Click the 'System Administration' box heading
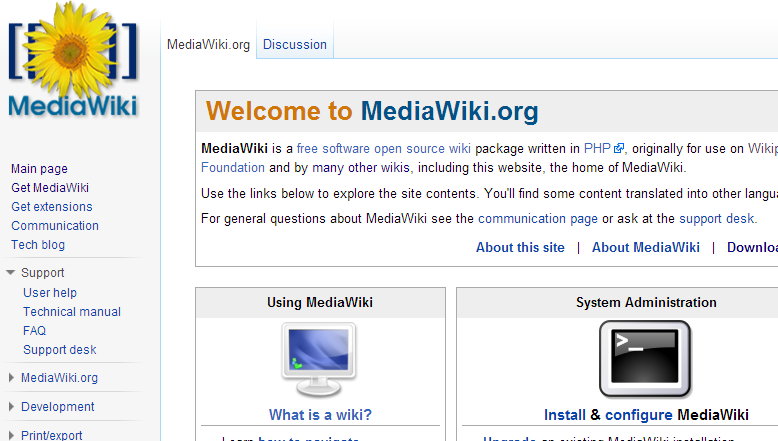Image resolution: width=778 pixels, height=441 pixels. [646, 302]
